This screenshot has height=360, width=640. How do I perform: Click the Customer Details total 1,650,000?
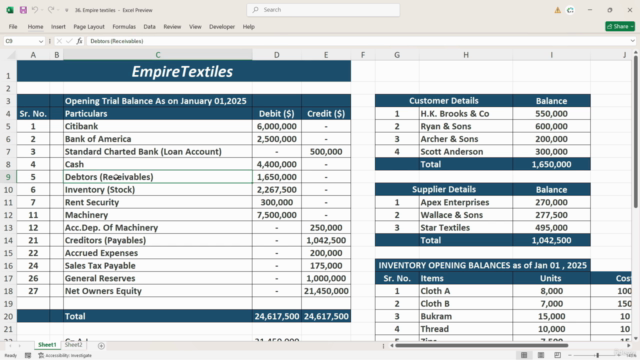click(x=551, y=164)
